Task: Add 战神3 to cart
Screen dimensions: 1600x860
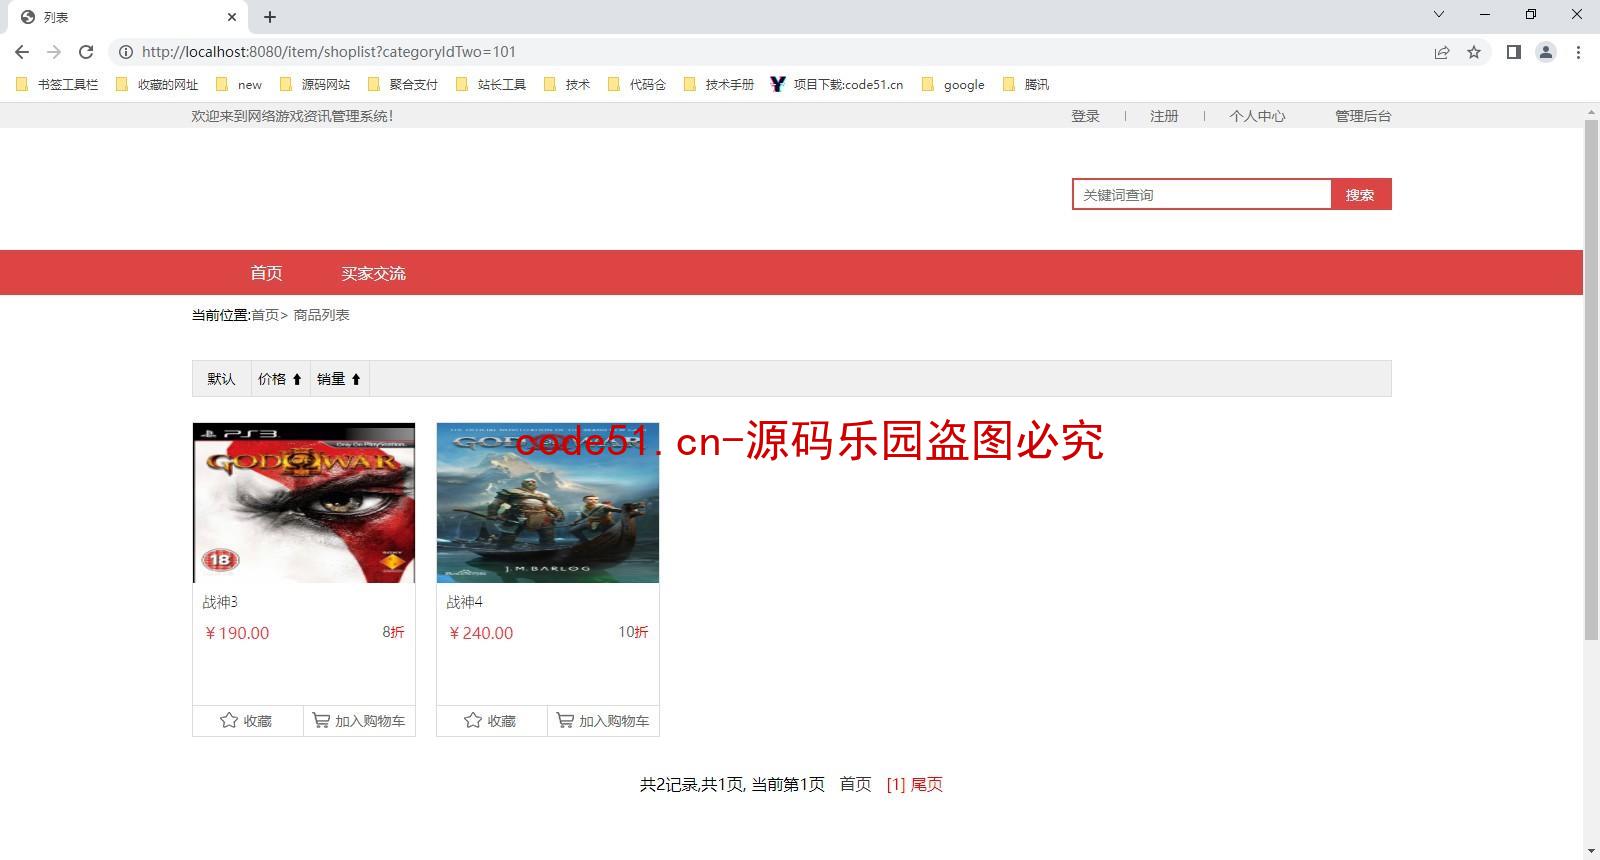Action: tap(359, 721)
